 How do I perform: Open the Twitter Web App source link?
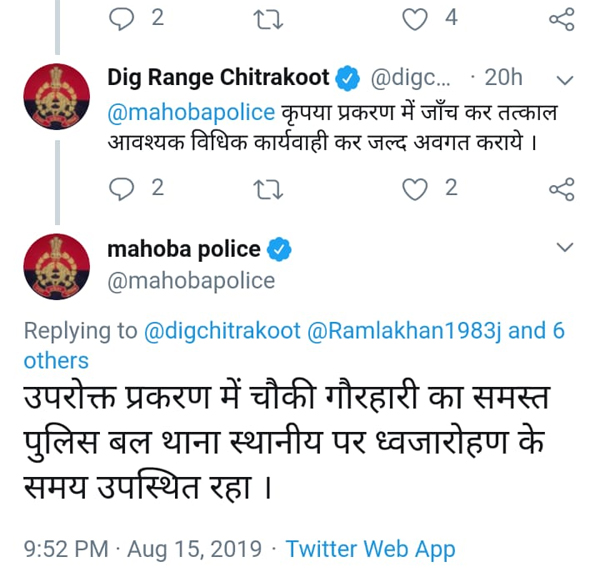[x=370, y=549]
